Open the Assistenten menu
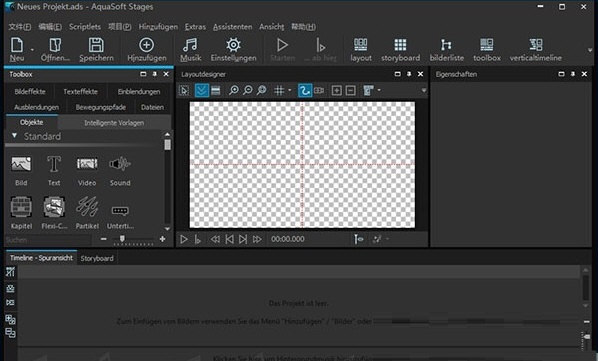Screen dimensions: 598x361 pos(232,27)
